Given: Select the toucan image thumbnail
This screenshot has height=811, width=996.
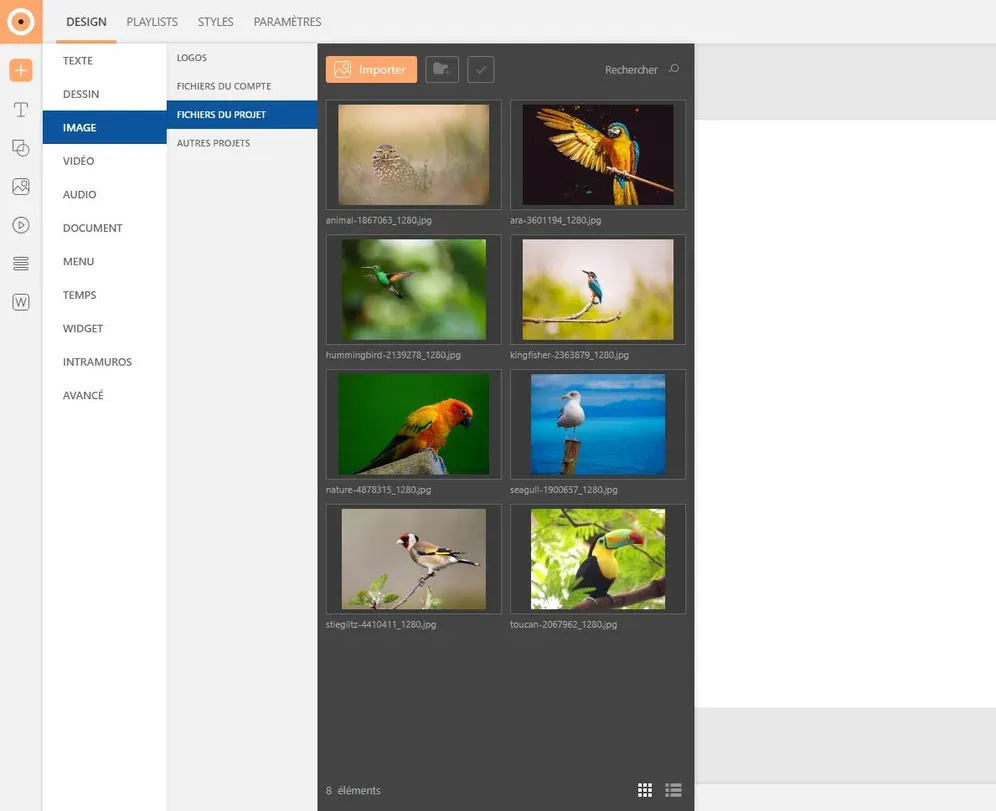Looking at the screenshot, I should pos(597,559).
